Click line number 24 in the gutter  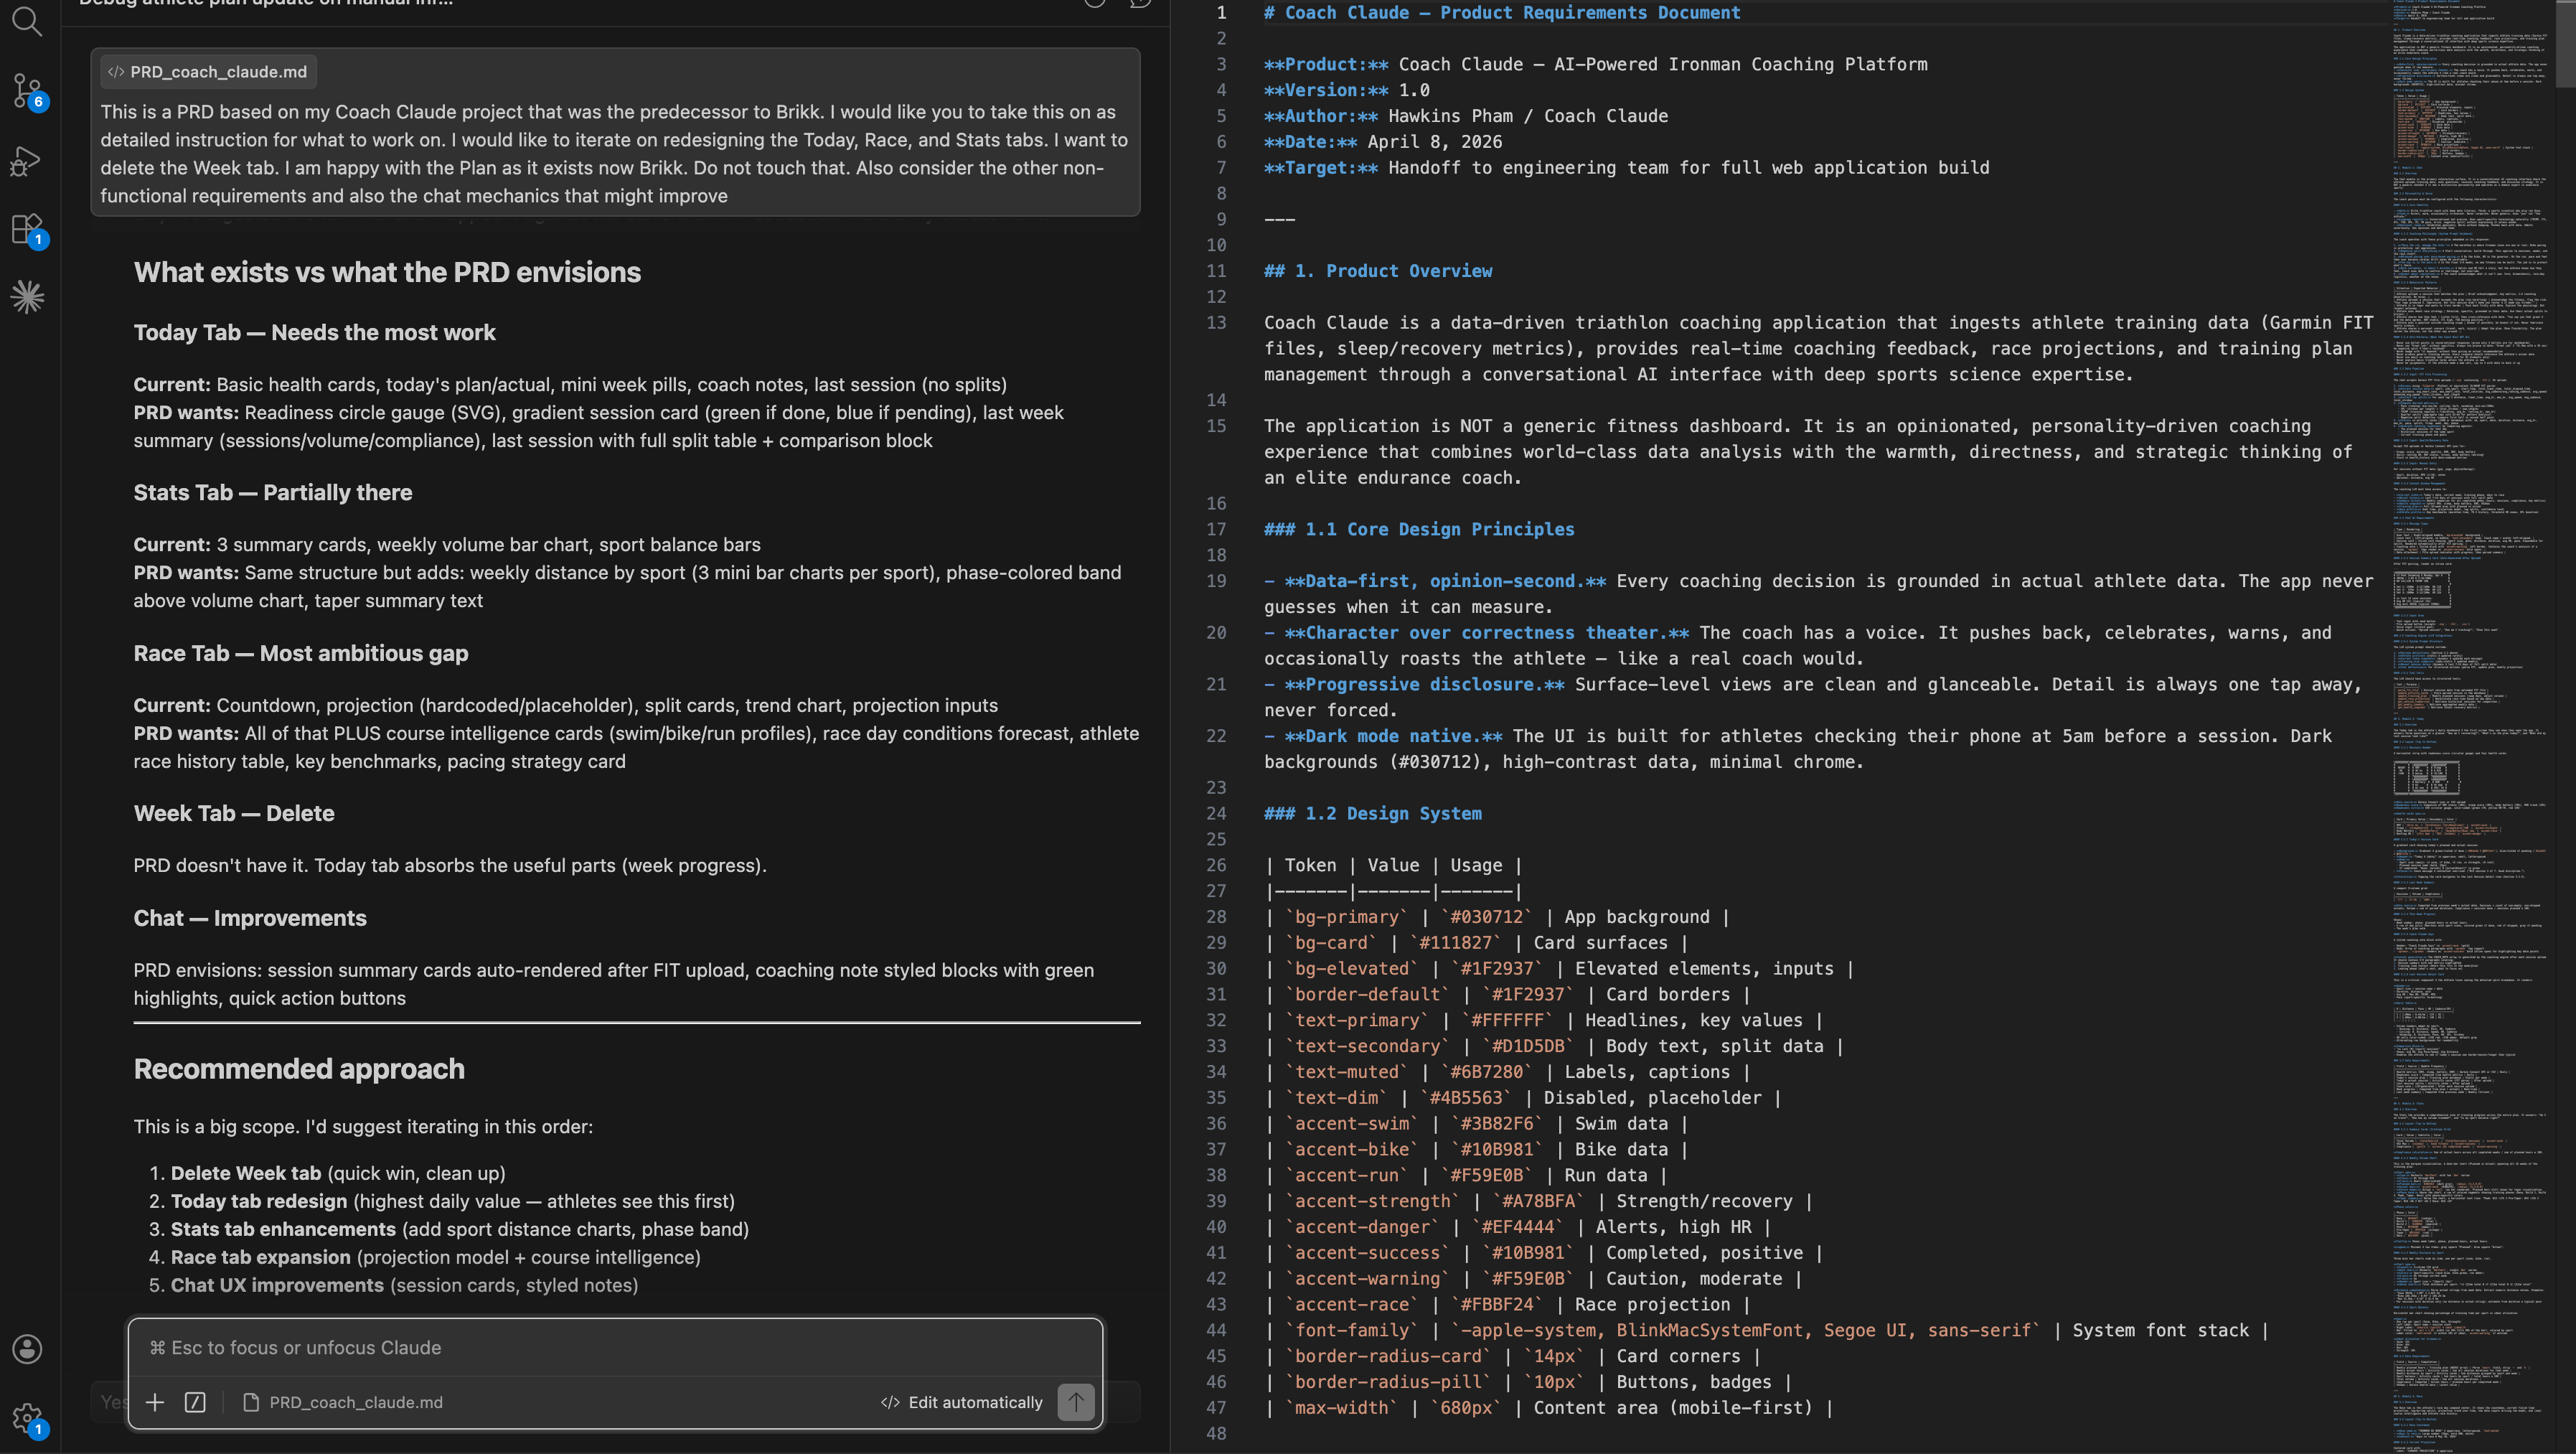coord(1216,813)
